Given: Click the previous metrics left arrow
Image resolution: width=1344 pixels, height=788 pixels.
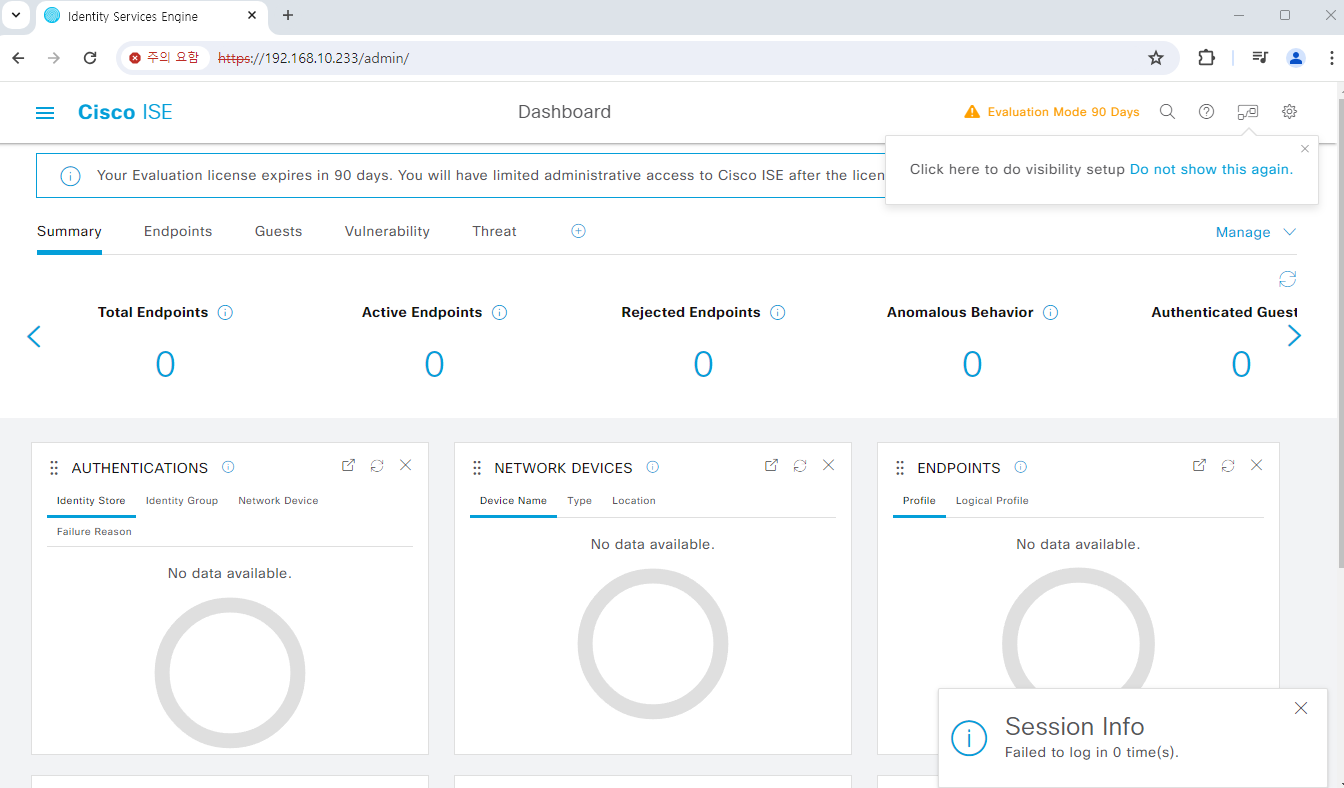Looking at the screenshot, I should 34,336.
